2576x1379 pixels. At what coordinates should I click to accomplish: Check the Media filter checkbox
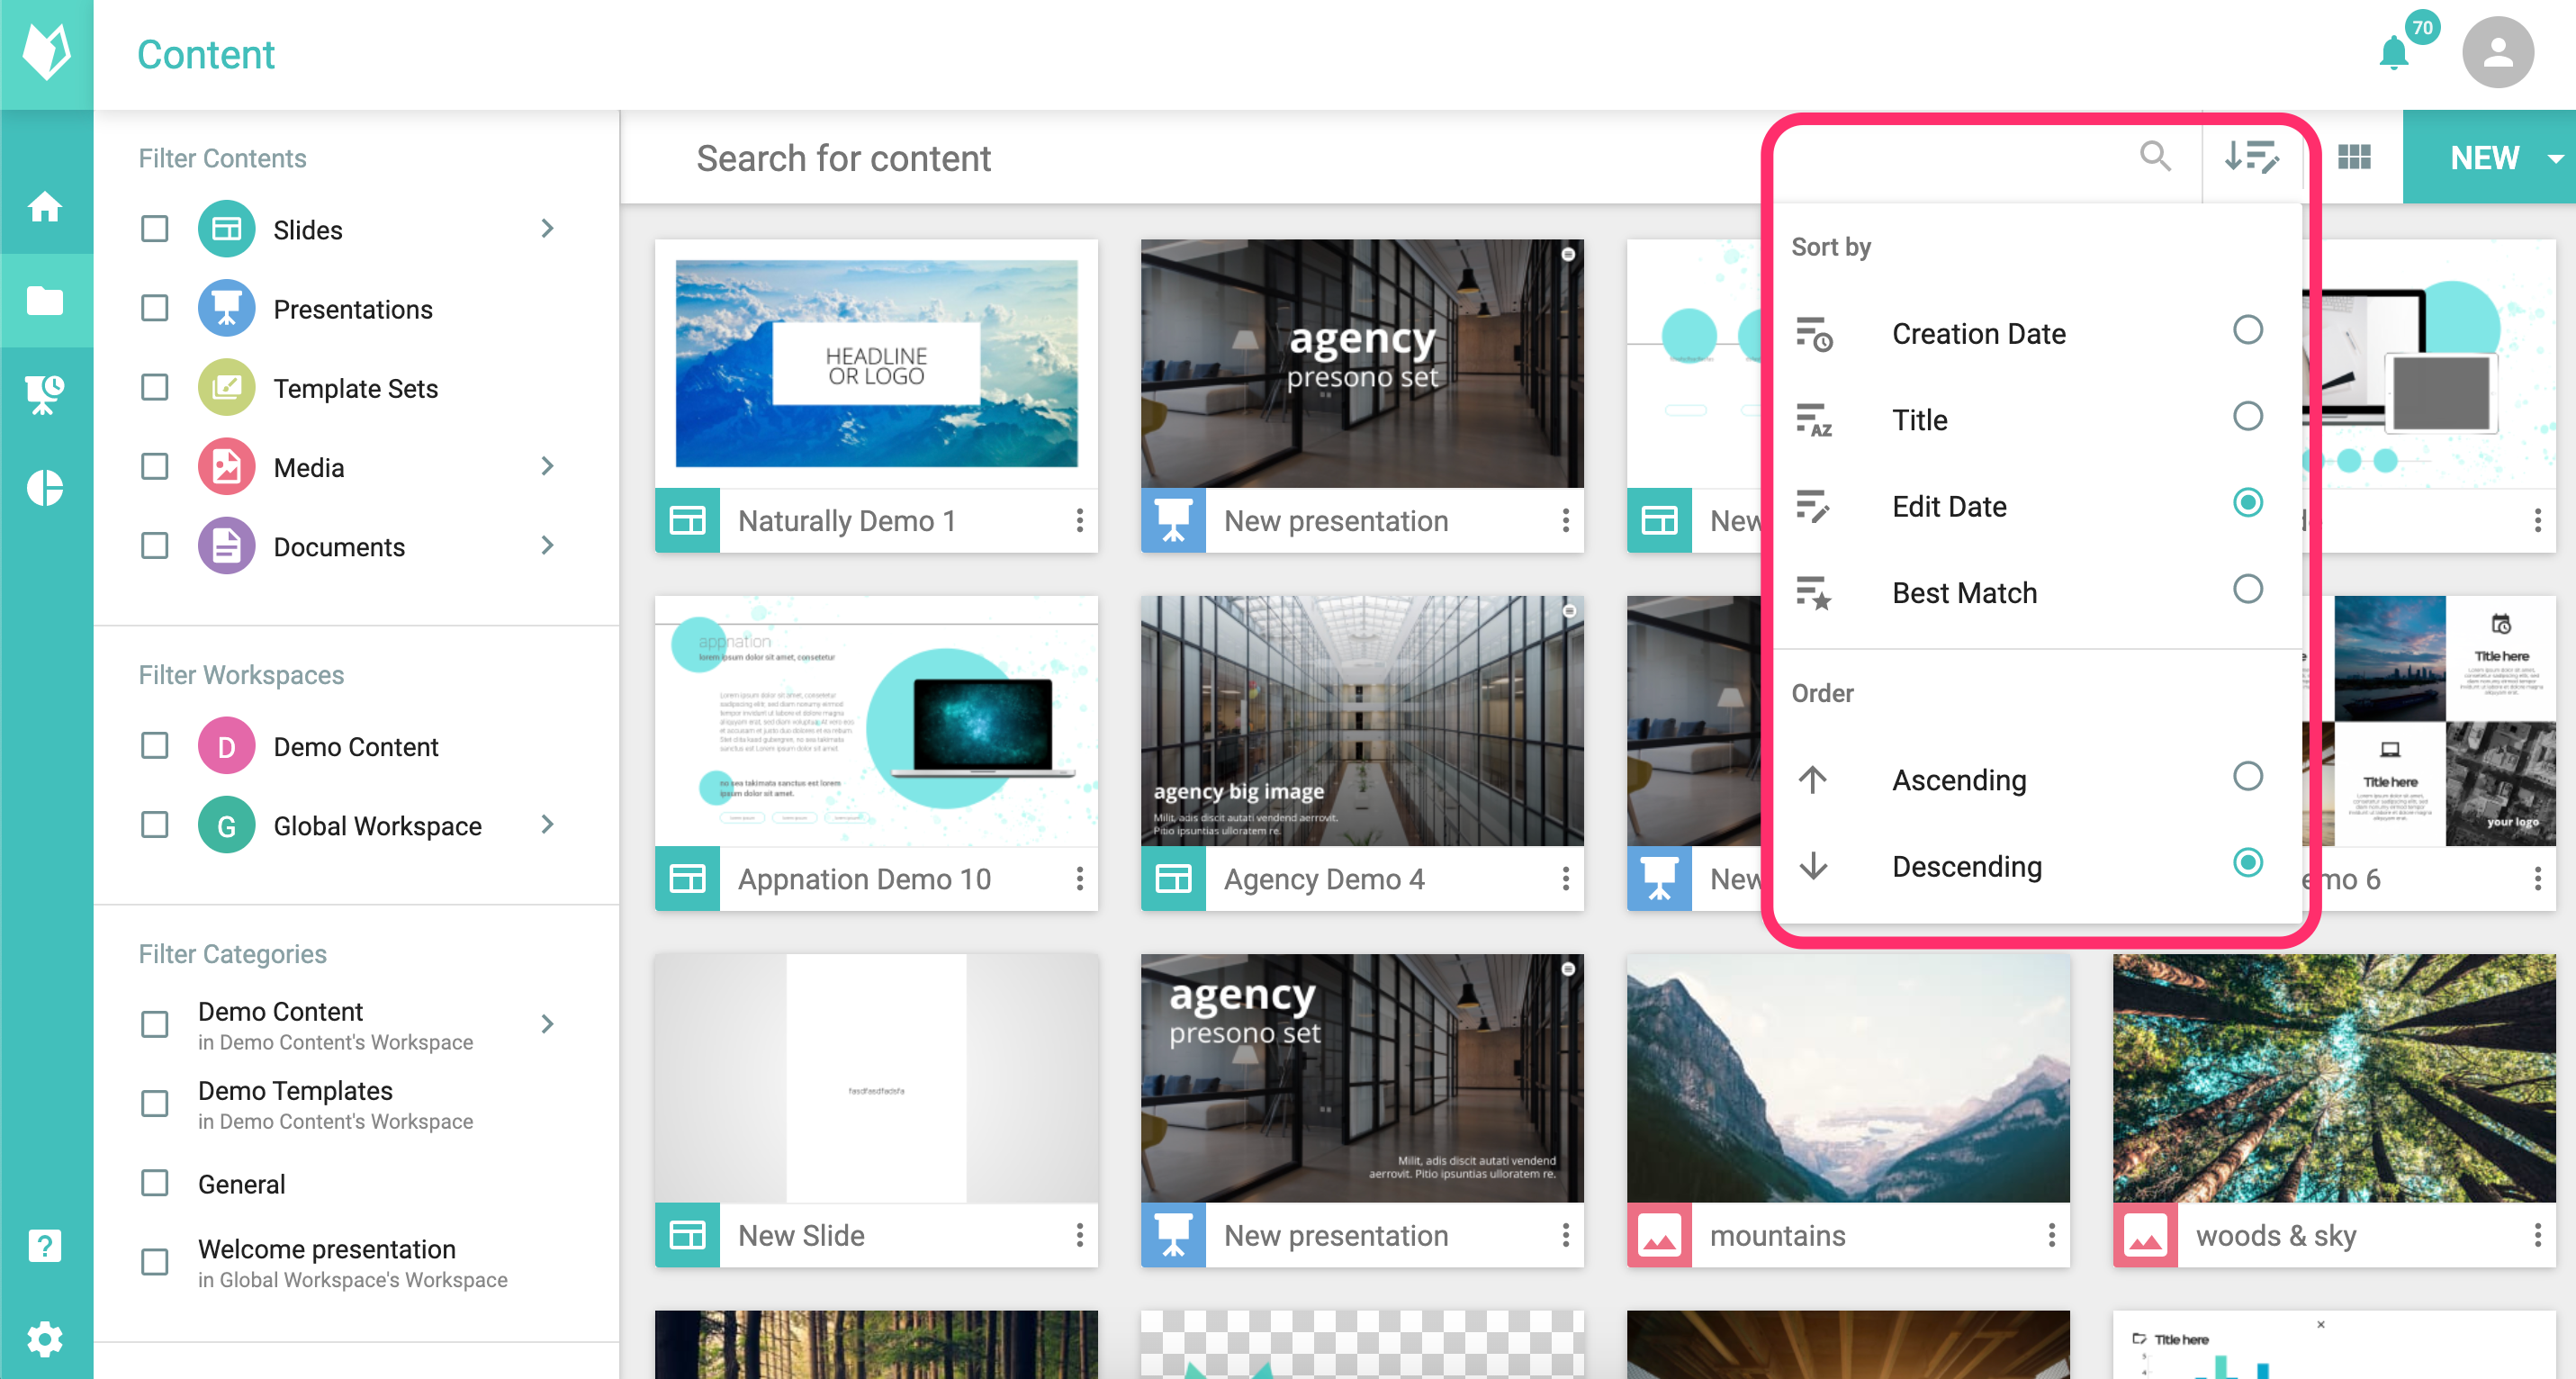pos(155,467)
